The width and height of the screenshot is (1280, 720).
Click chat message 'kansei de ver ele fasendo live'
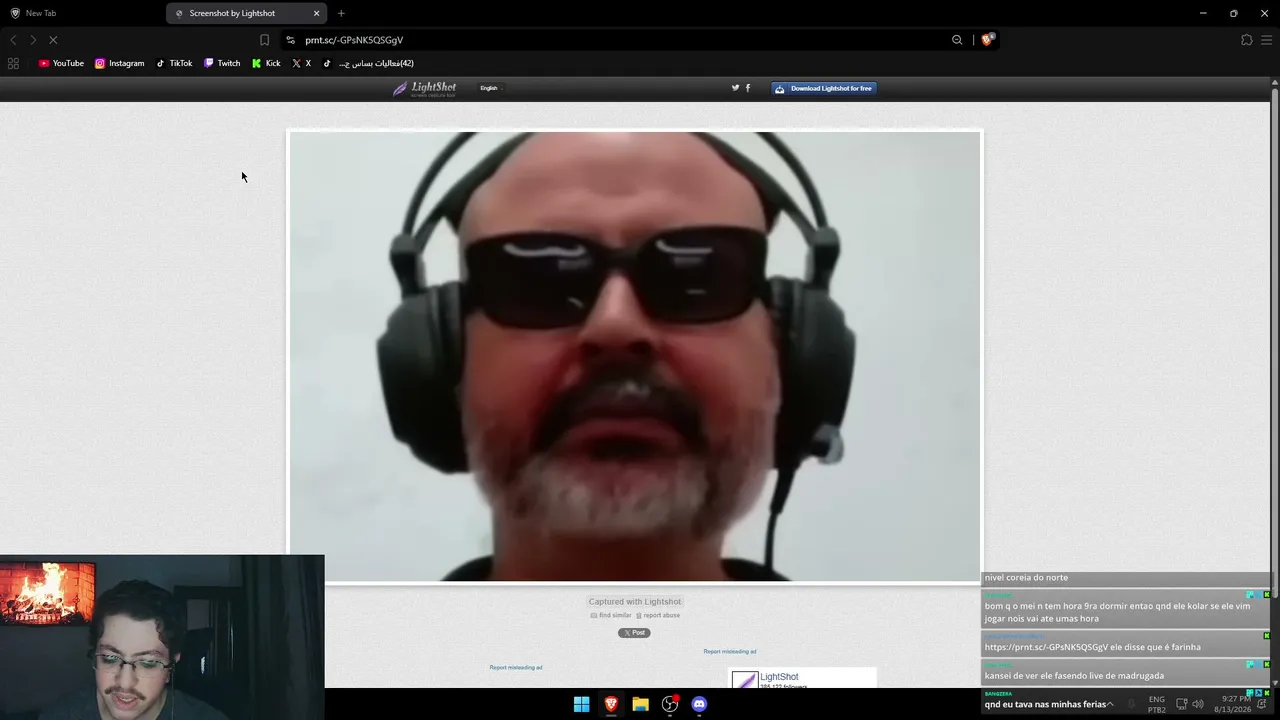[x=1074, y=676]
